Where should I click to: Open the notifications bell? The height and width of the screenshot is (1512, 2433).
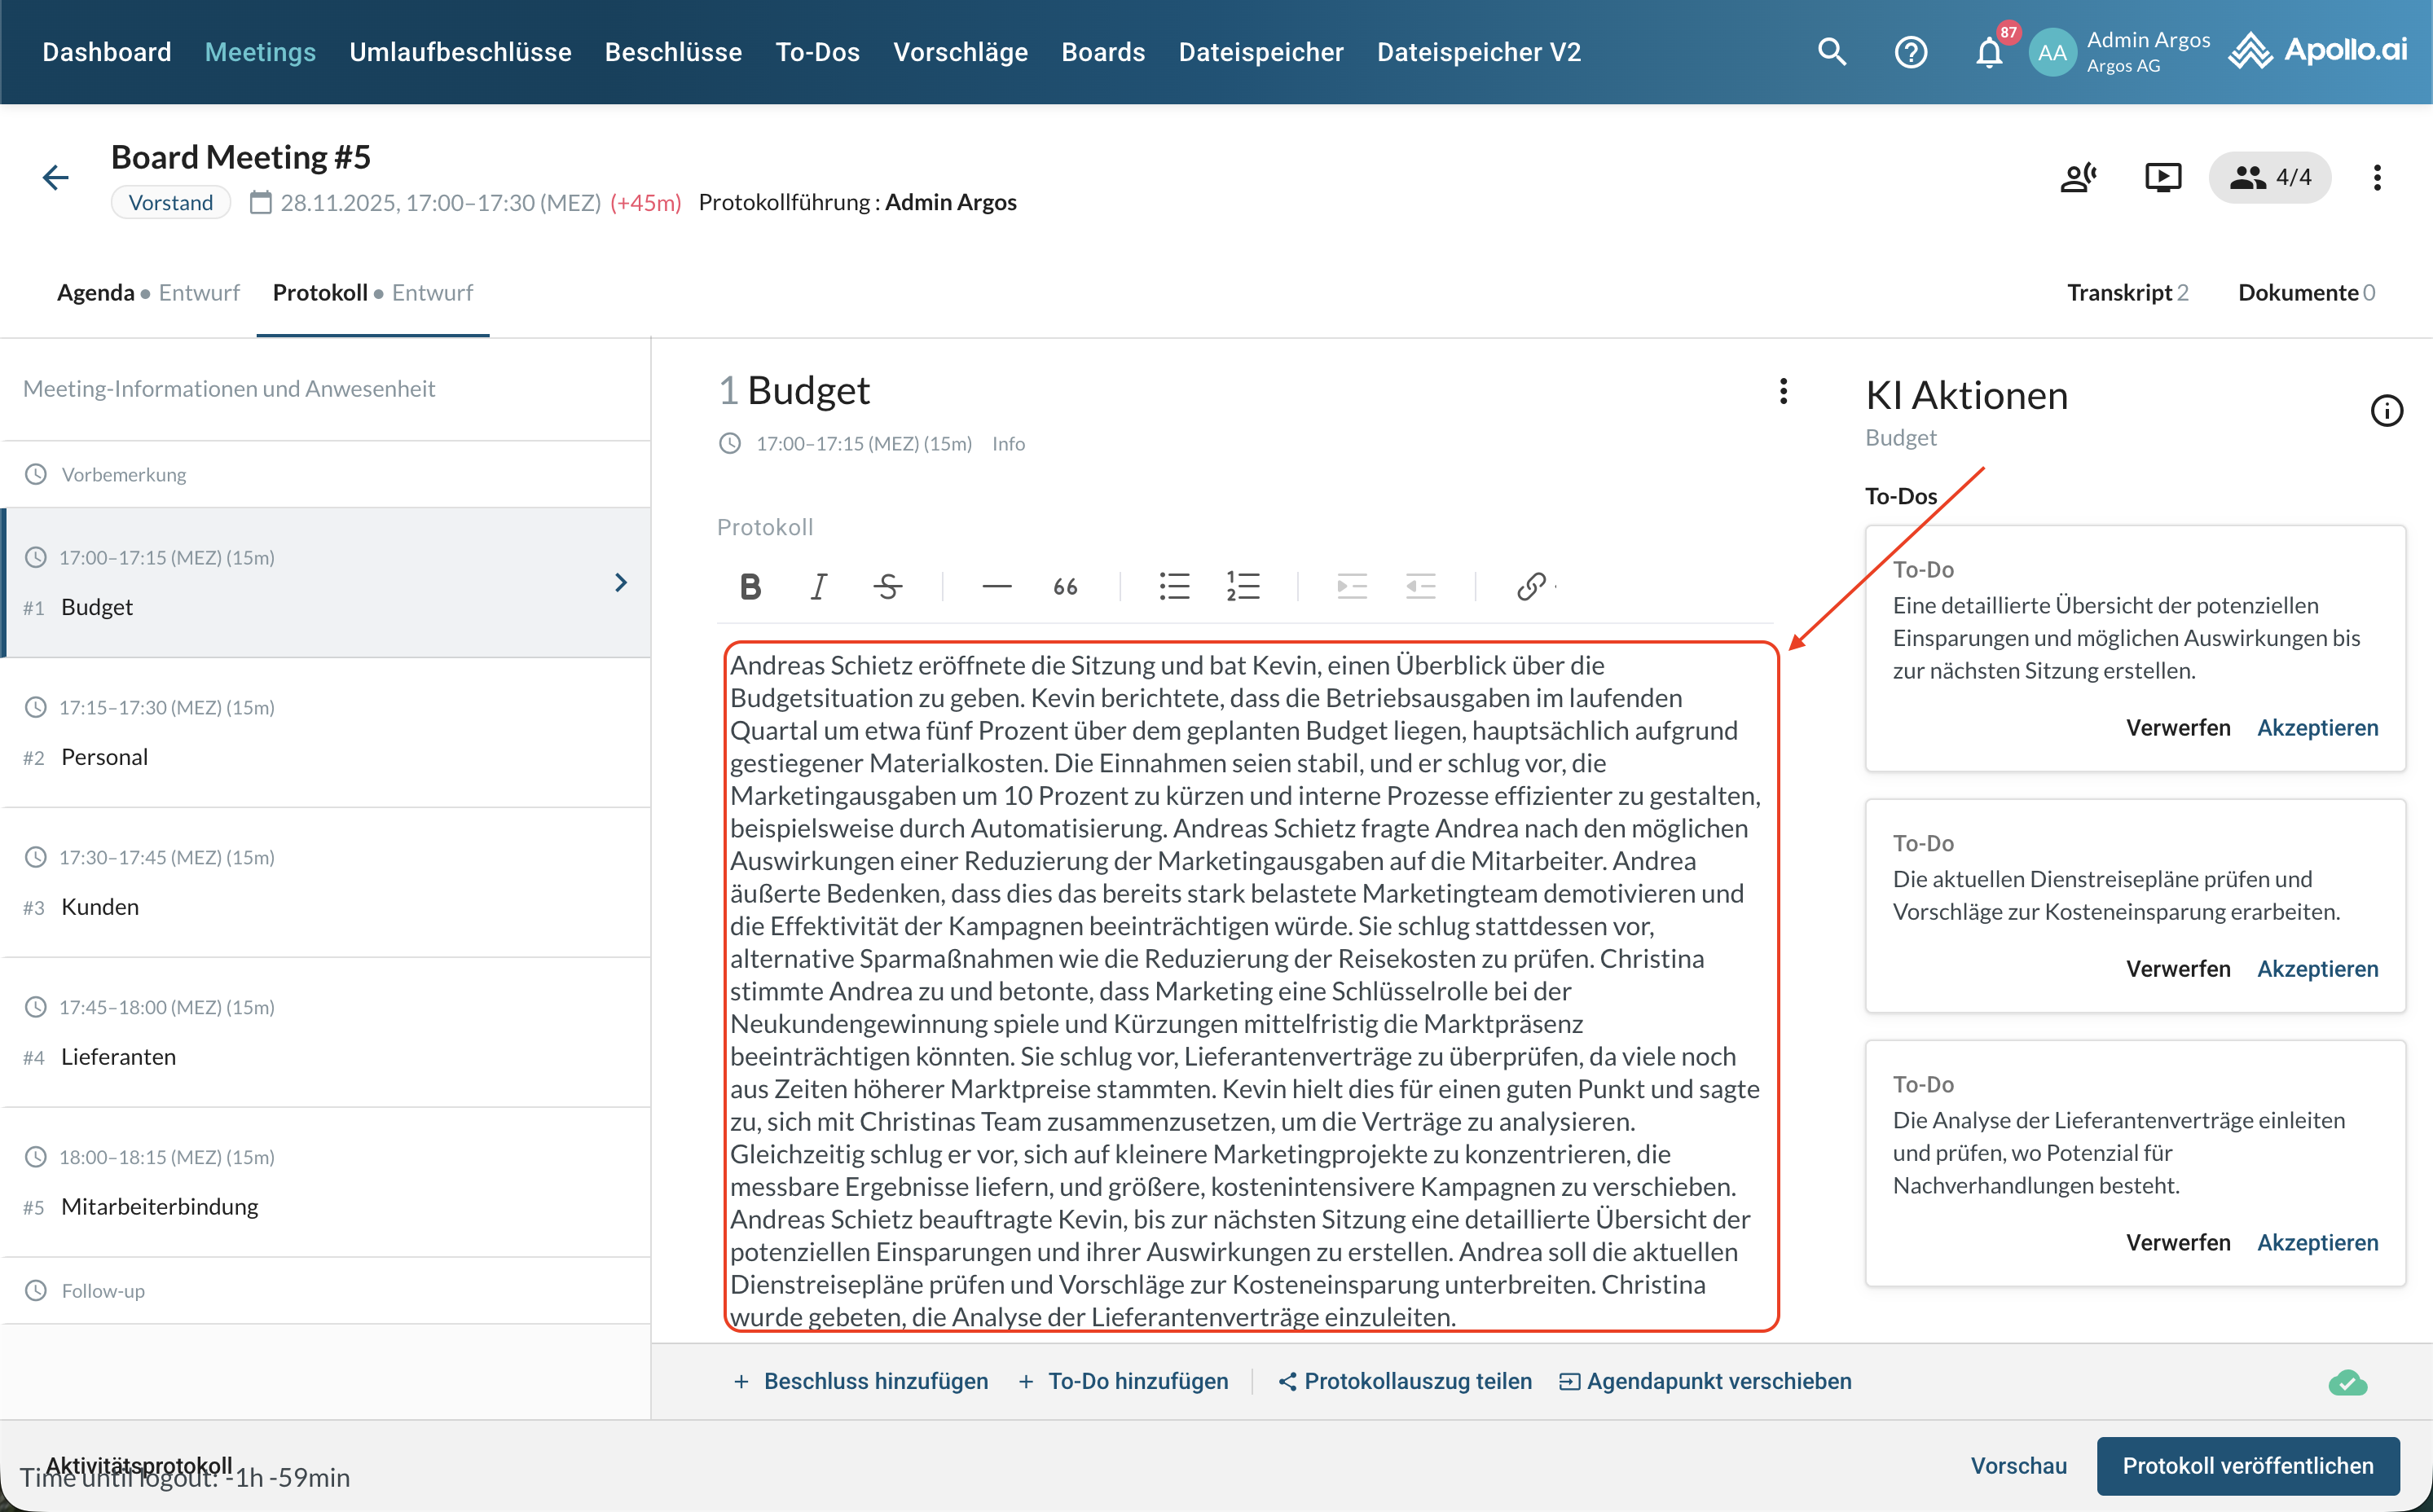coord(1989,52)
